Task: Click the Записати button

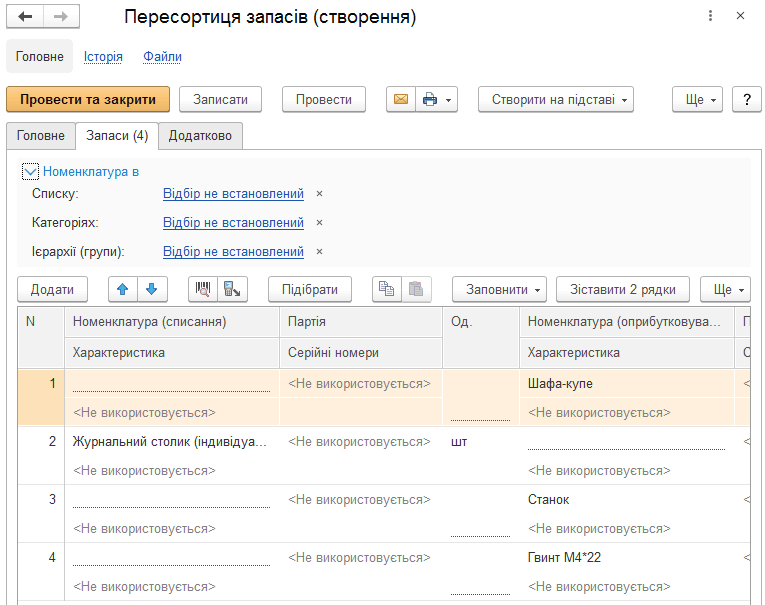Action: (x=220, y=100)
